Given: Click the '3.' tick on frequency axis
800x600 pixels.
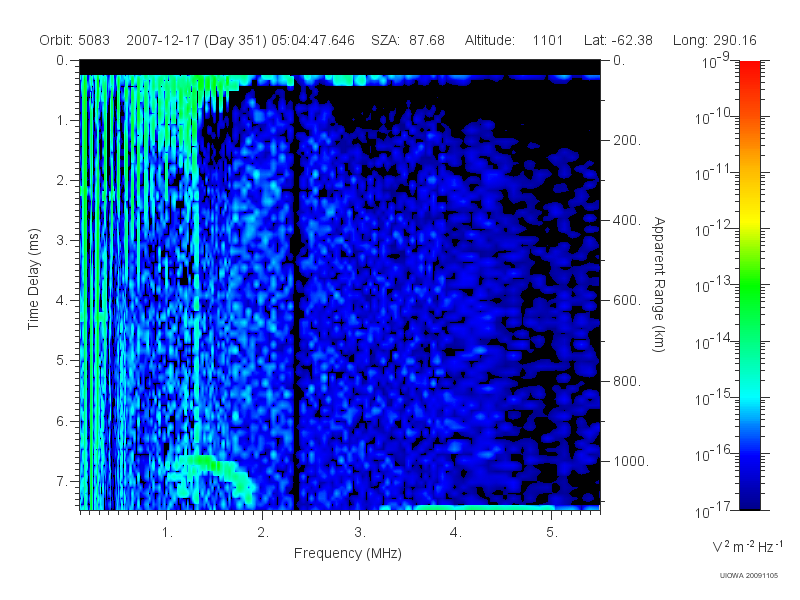Looking at the screenshot, I should (360, 533).
